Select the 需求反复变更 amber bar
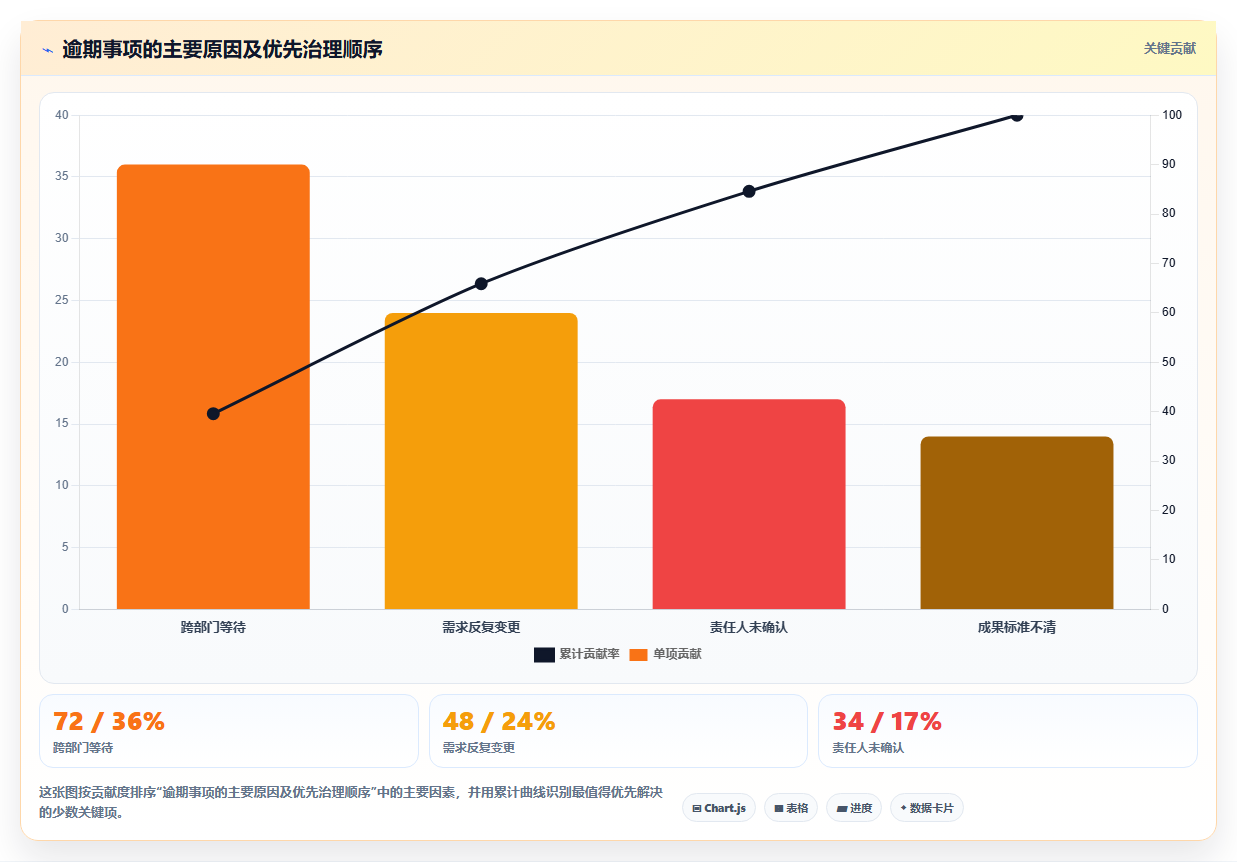 click(x=481, y=461)
